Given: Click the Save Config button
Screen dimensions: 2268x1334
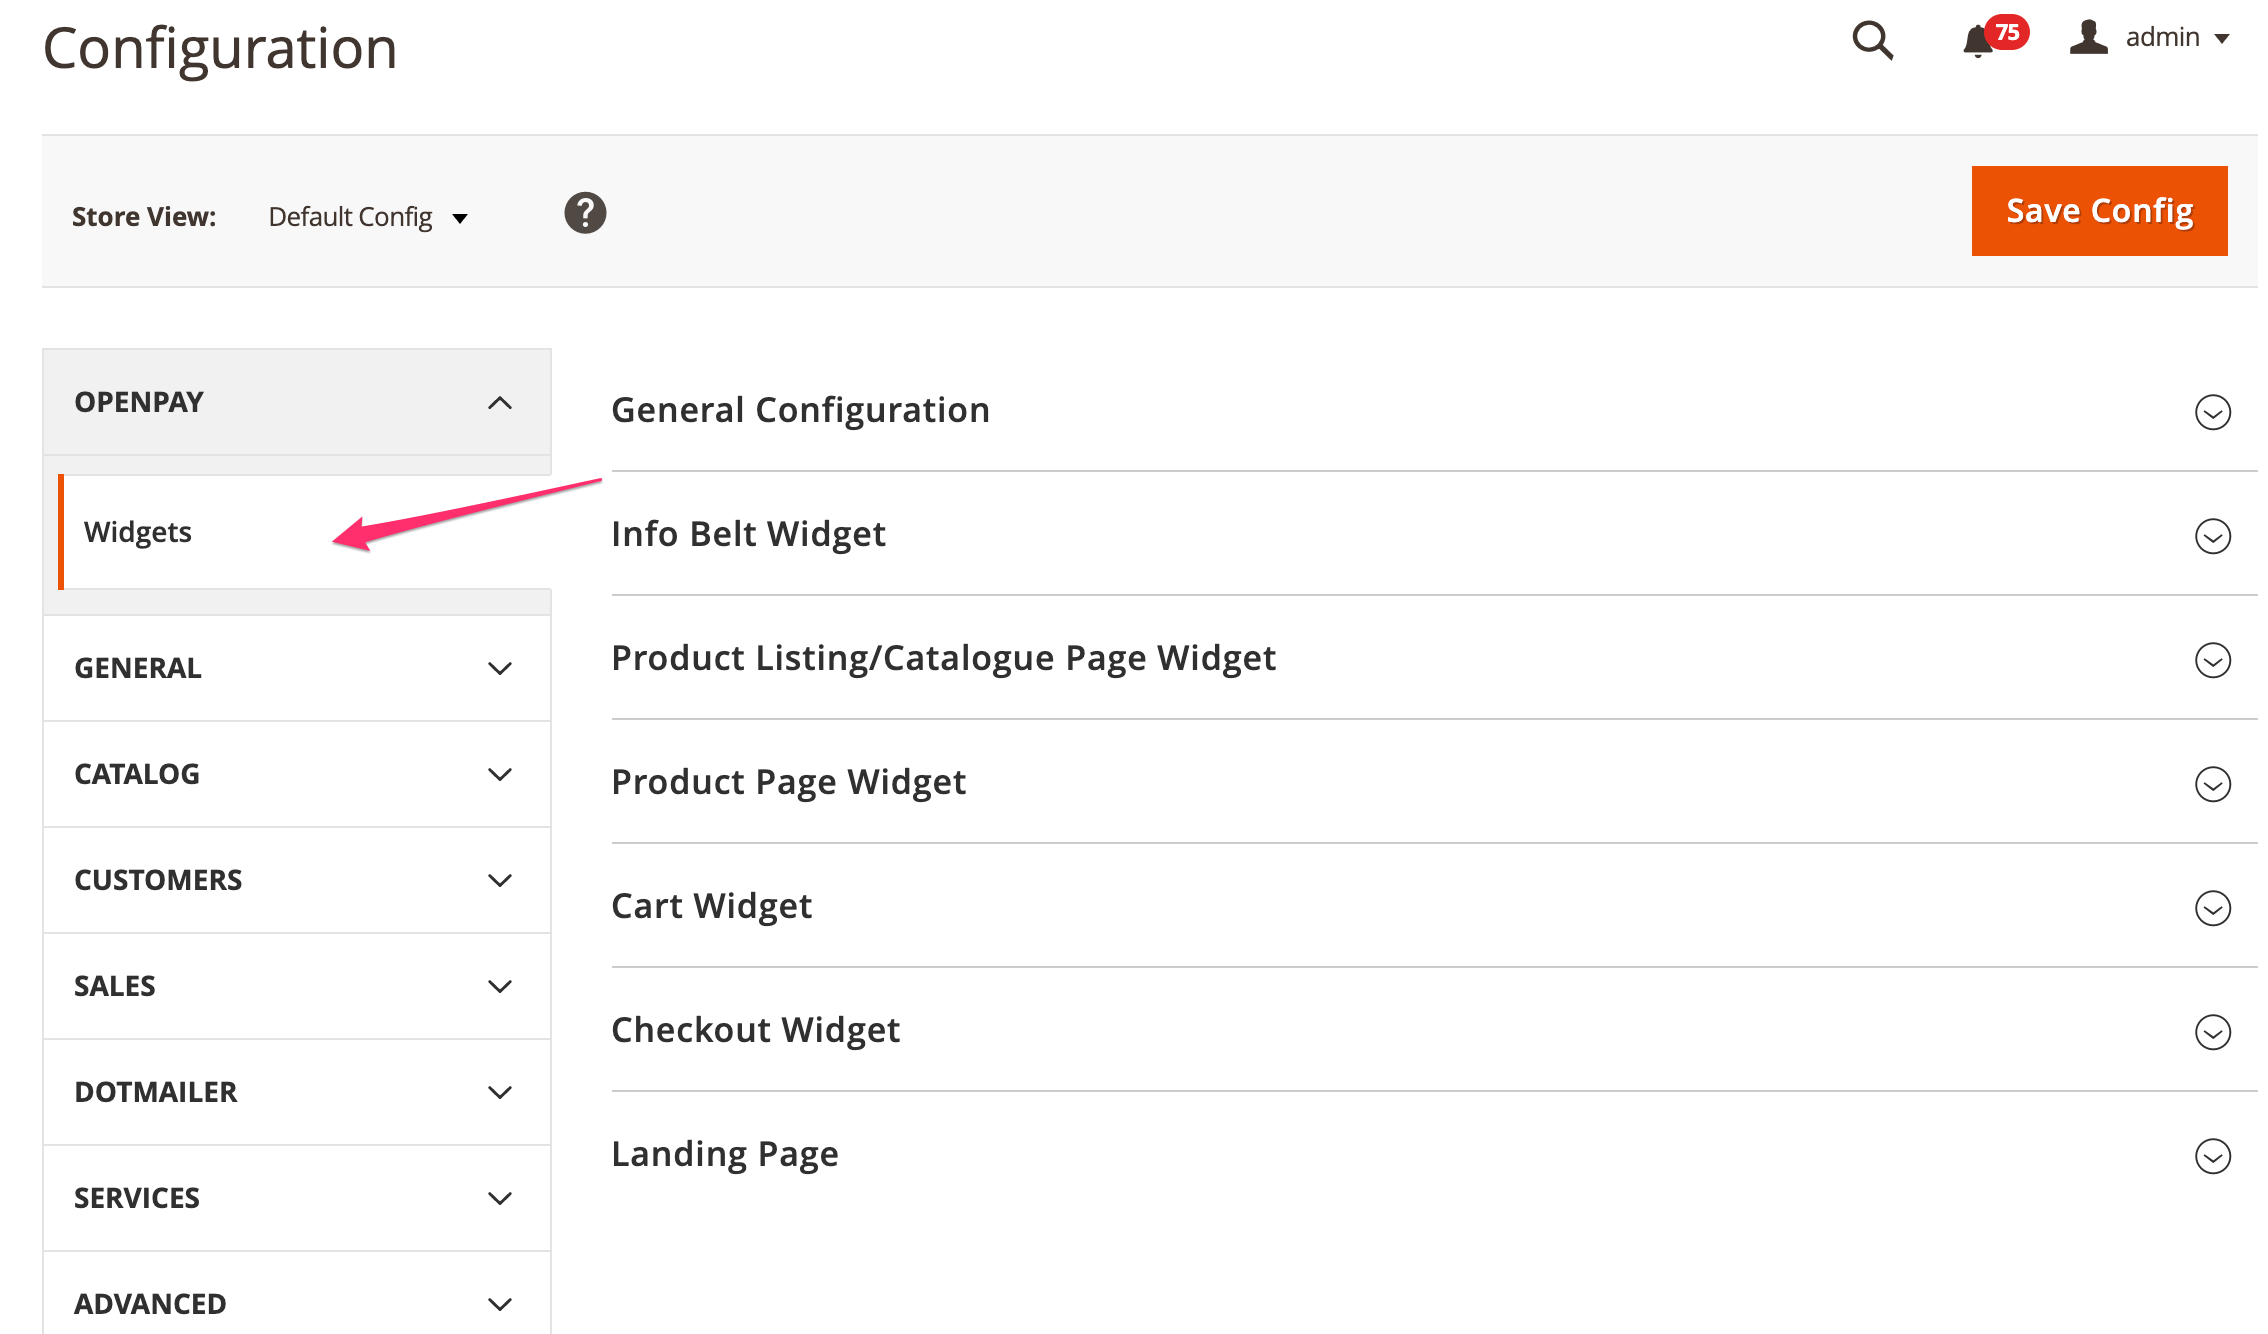Looking at the screenshot, I should click(2099, 210).
